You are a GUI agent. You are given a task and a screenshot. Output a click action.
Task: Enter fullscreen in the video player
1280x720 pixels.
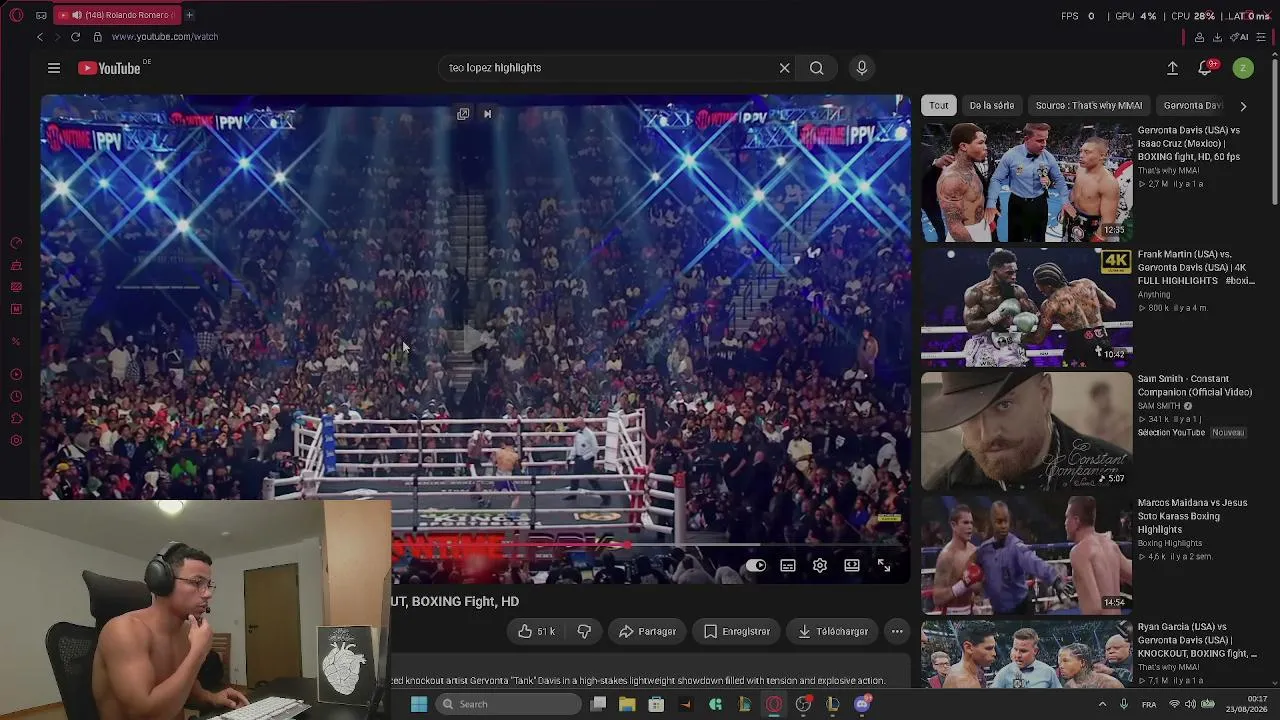point(884,566)
